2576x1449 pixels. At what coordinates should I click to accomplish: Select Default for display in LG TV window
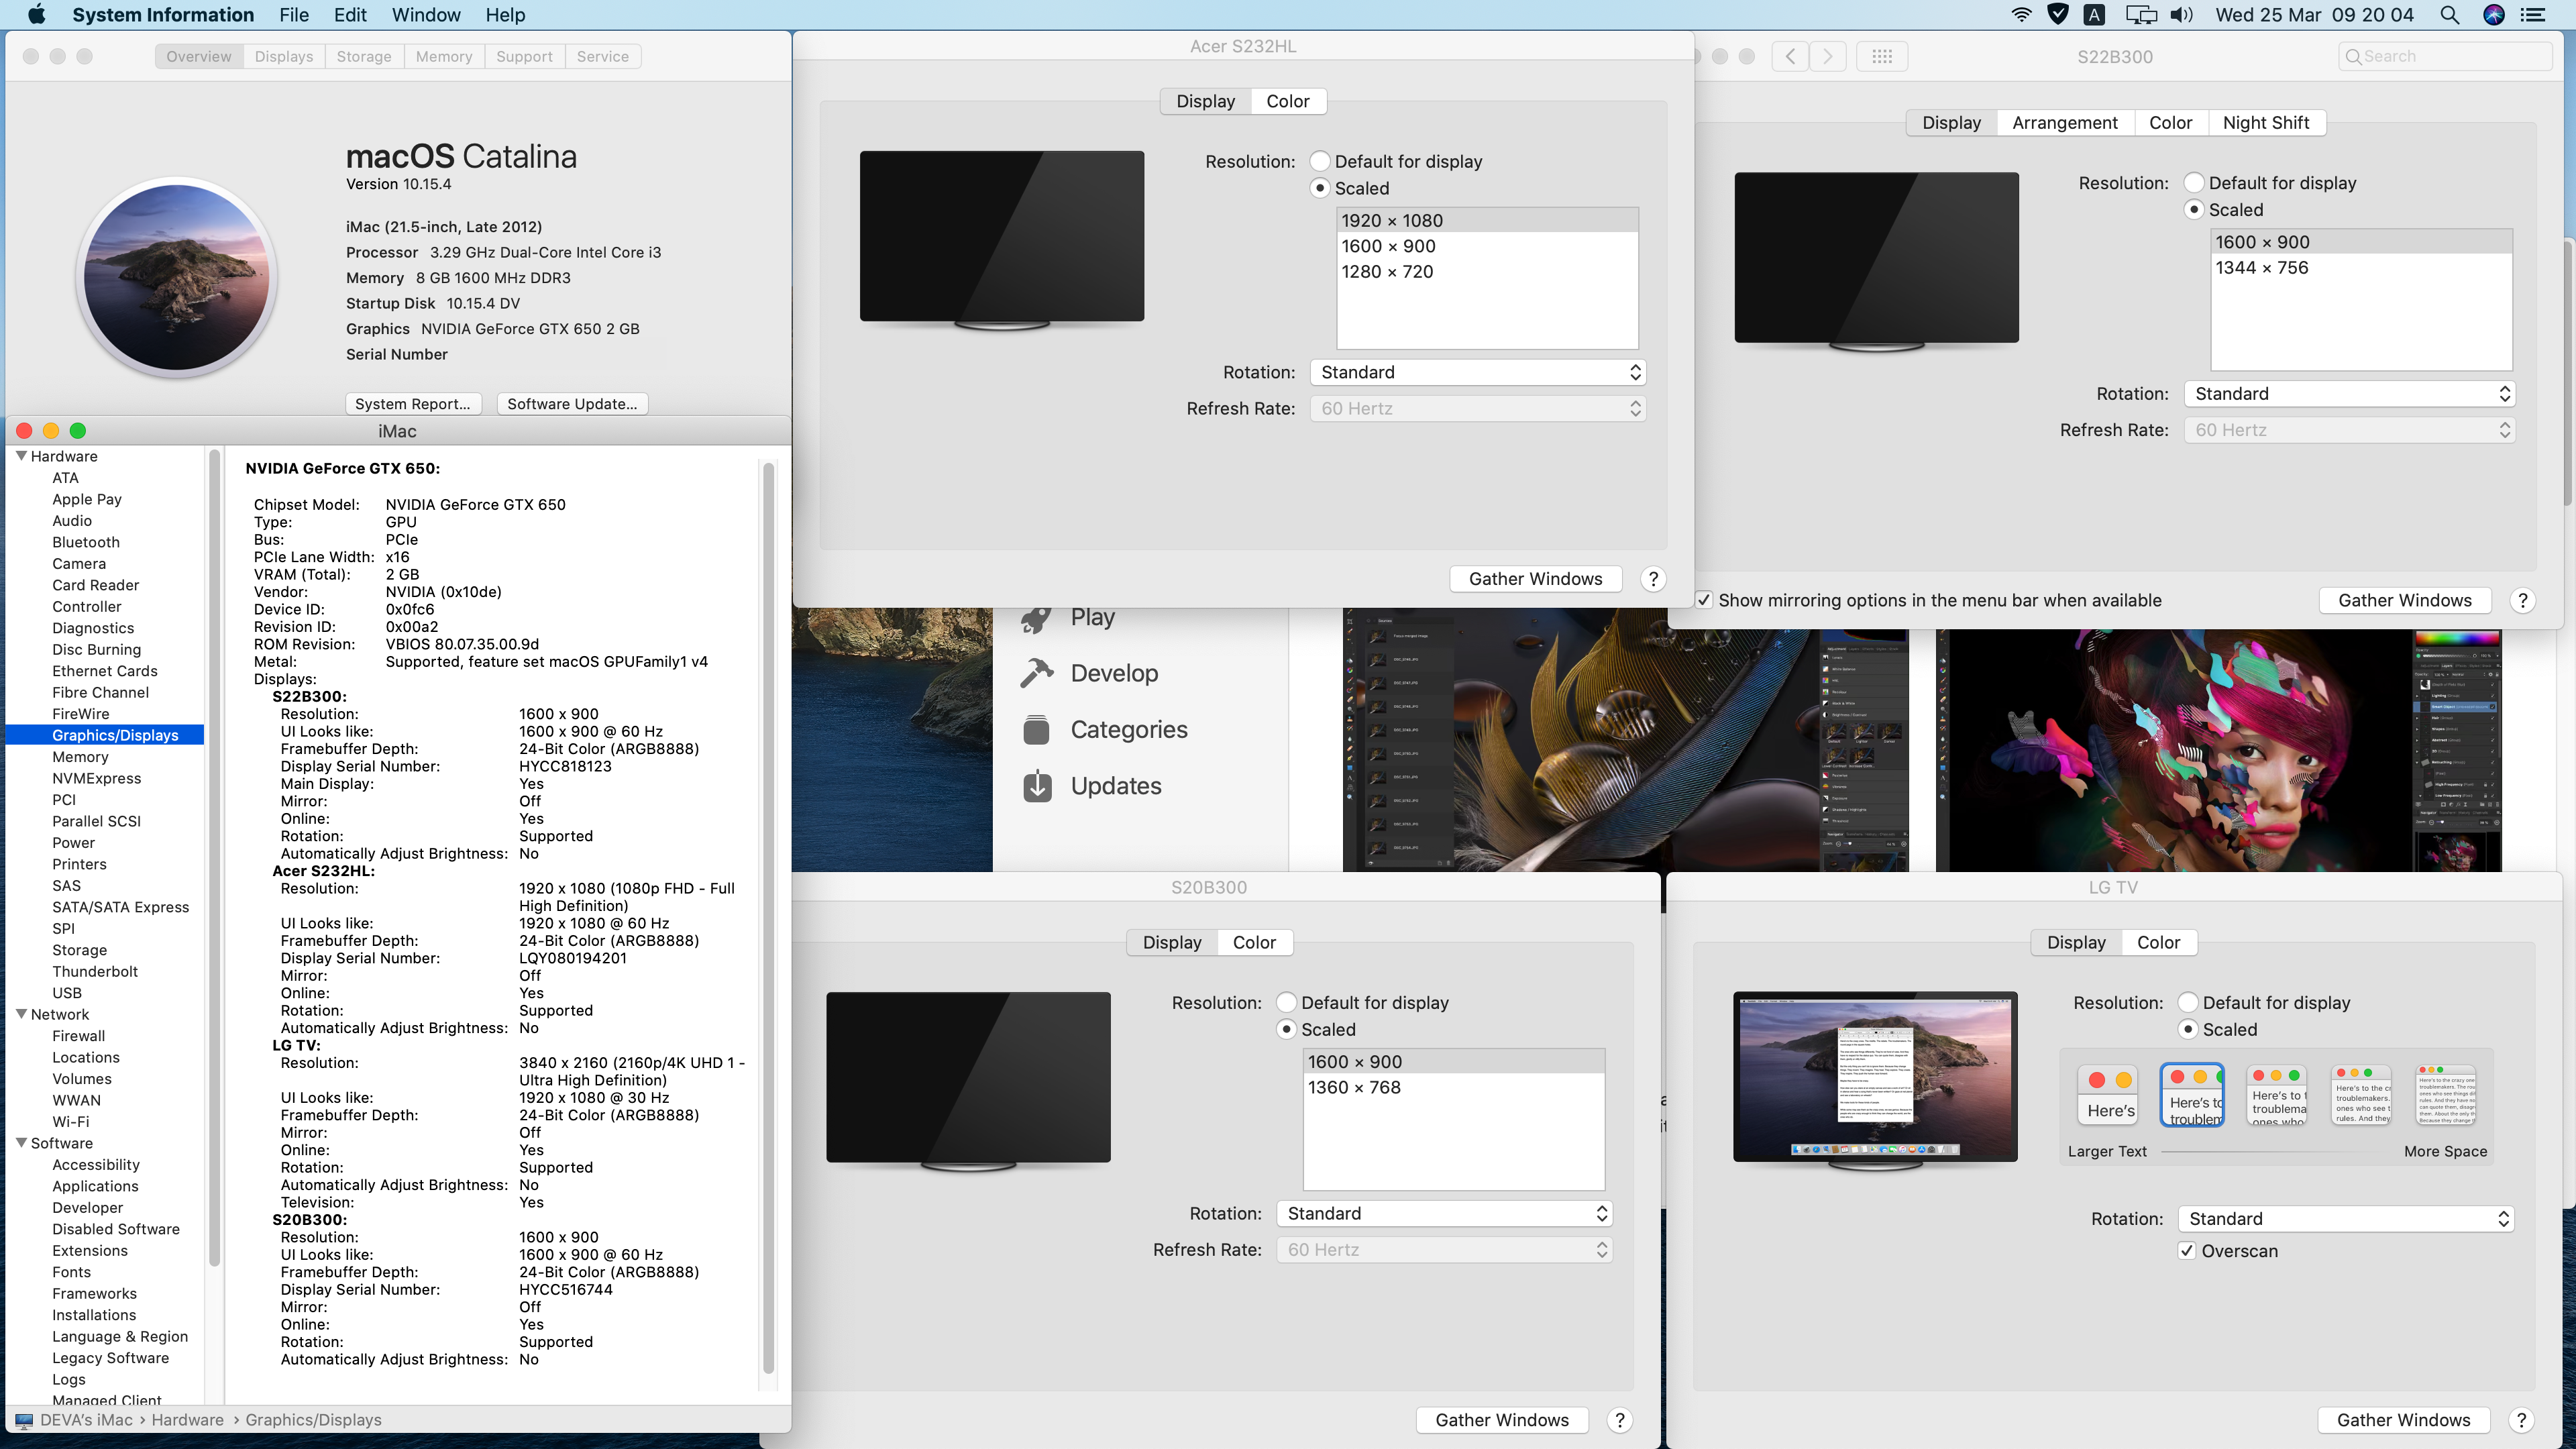point(2188,1002)
